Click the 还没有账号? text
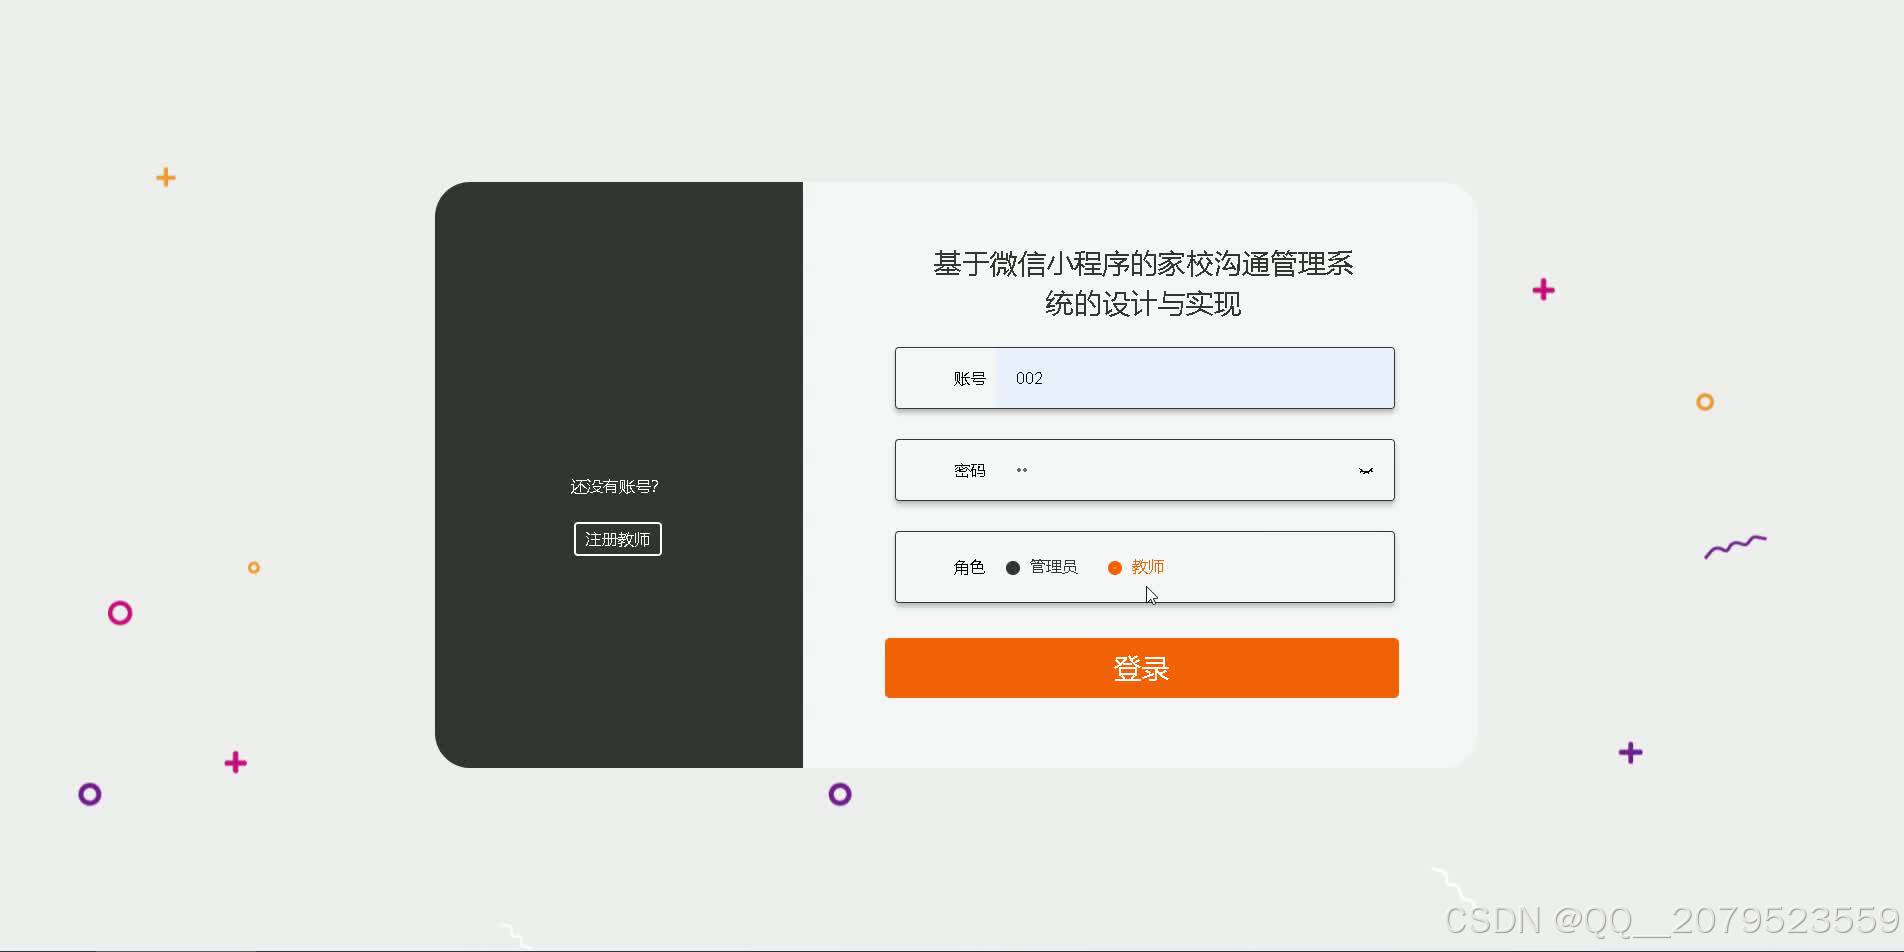 coord(615,487)
